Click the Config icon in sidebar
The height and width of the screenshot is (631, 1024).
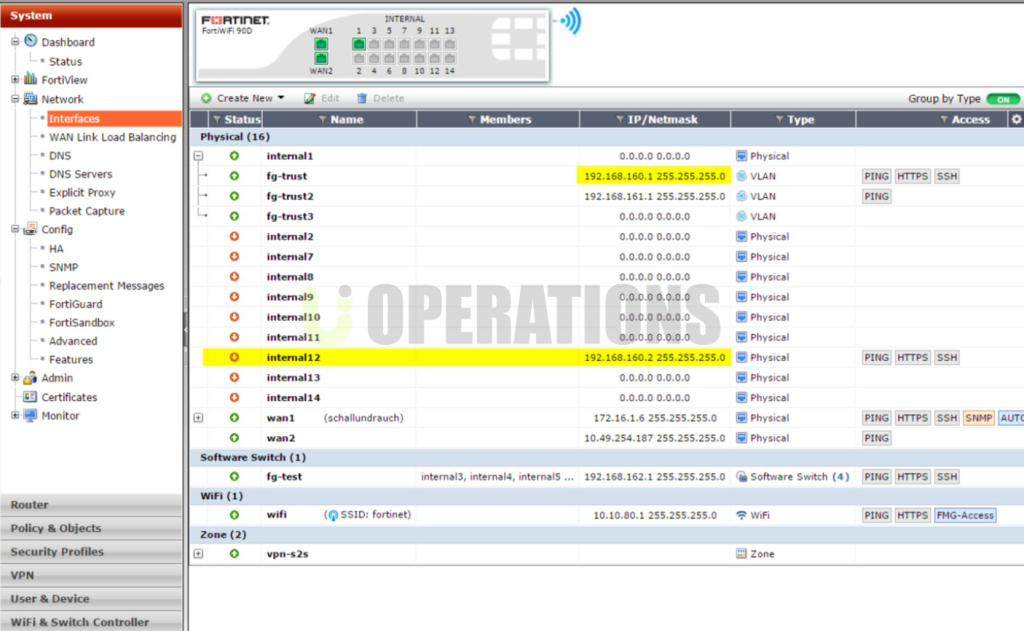click(30, 229)
